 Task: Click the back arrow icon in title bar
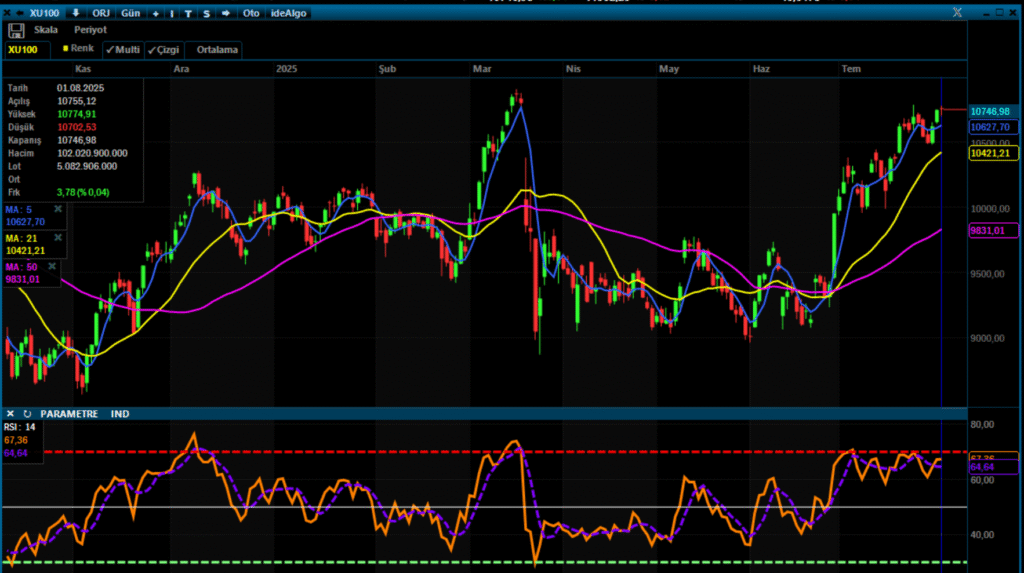20,13
